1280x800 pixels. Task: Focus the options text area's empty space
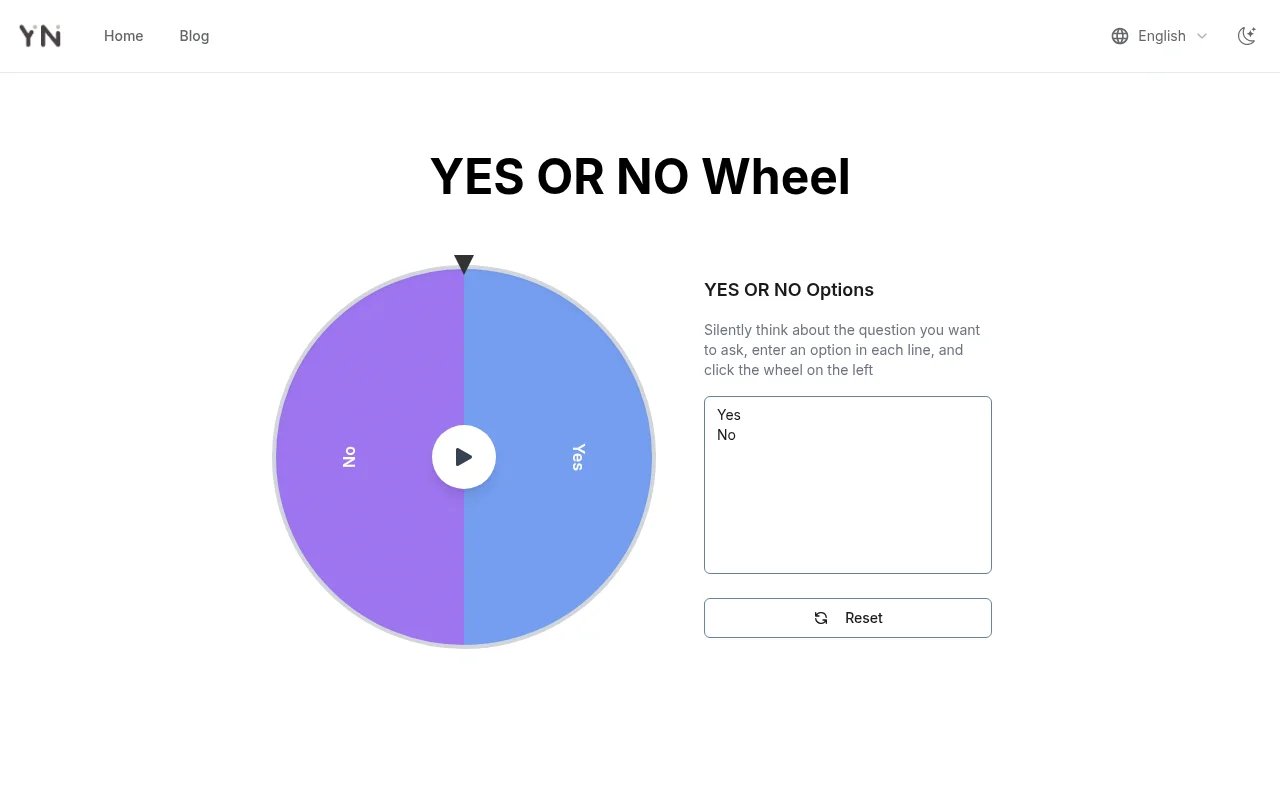point(848,510)
